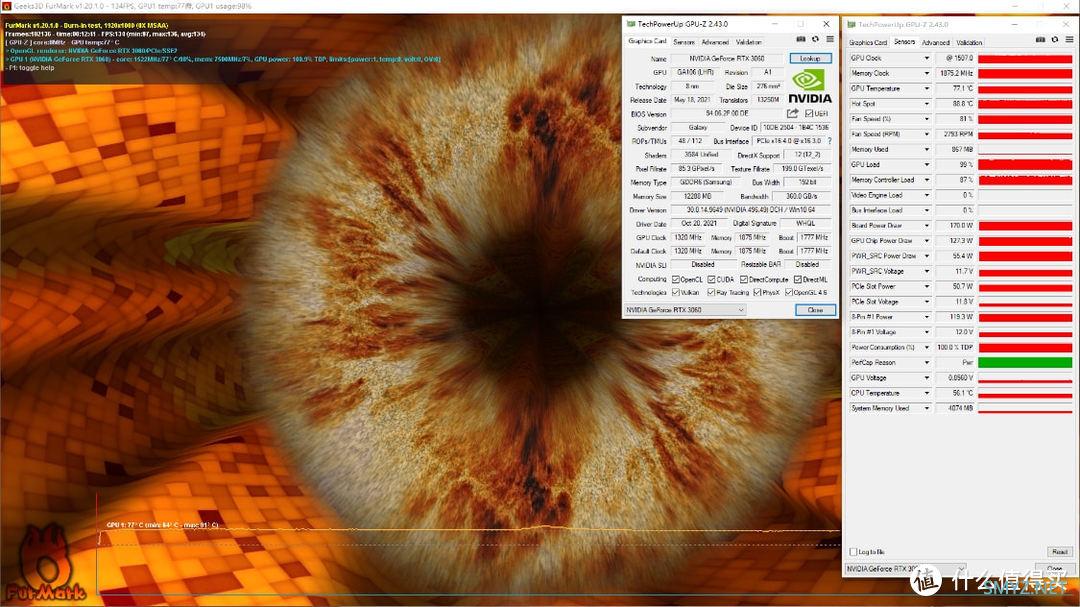Viewport: 1080px width, 607px height.
Task: Click screenshot camera icon in Graphics Card GPU-Z window
Action: 800,40
